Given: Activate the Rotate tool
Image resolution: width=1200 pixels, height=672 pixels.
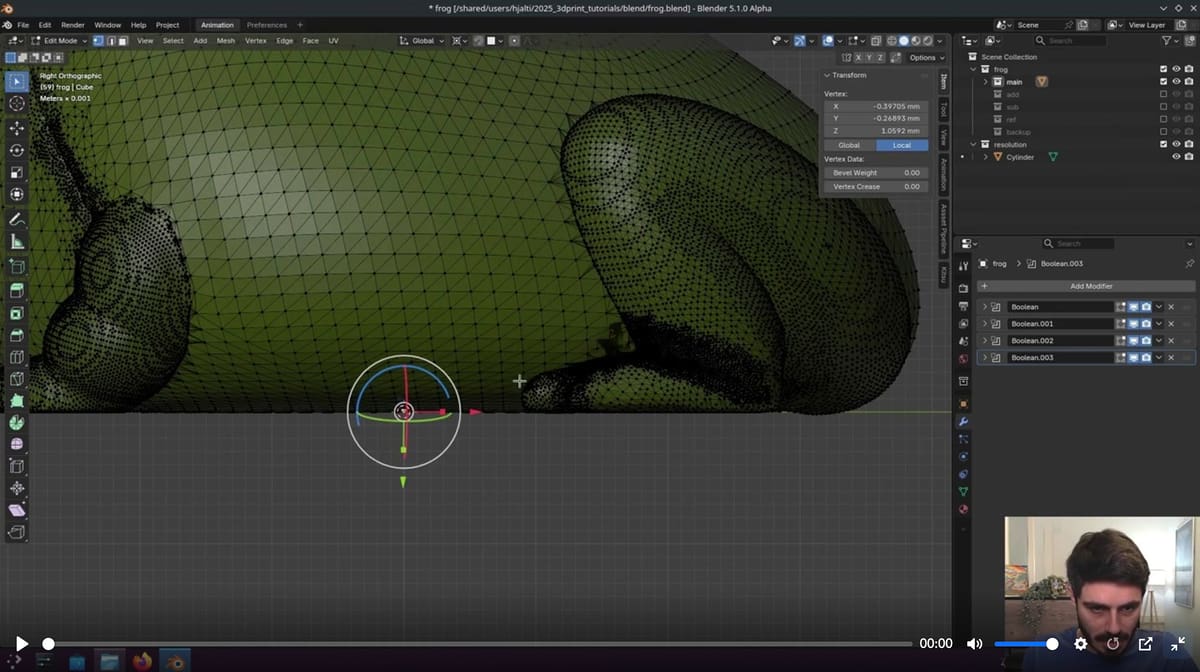Looking at the screenshot, I should pos(17,150).
